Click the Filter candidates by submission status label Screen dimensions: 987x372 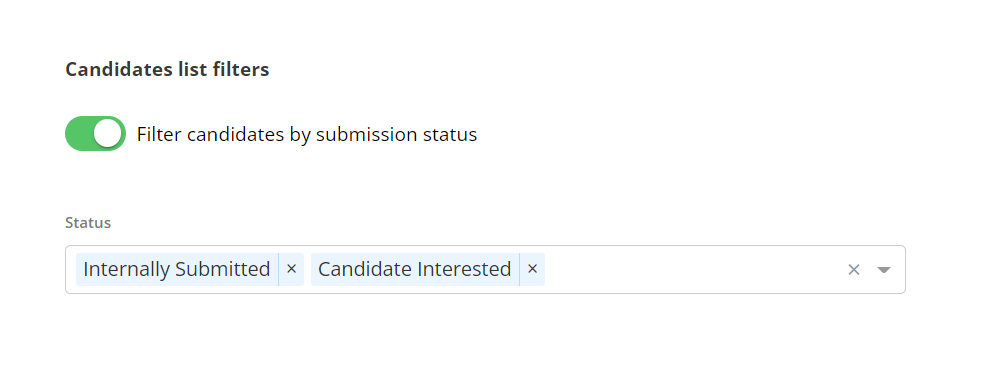307,135
